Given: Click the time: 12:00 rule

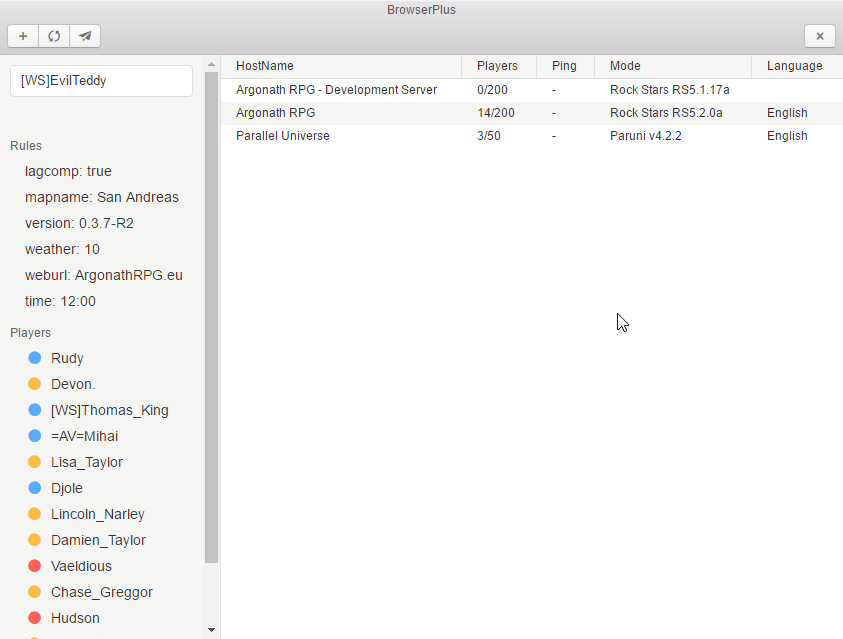Looking at the screenshot, I should (x=60, y=301).
